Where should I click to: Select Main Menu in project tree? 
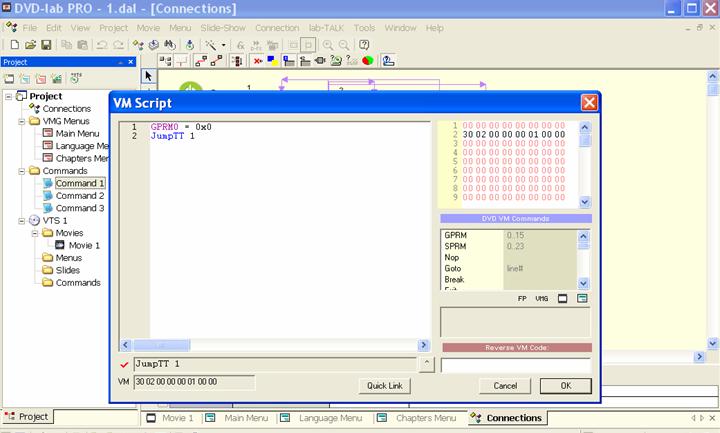pyautogui.click(x=77, y=134)
